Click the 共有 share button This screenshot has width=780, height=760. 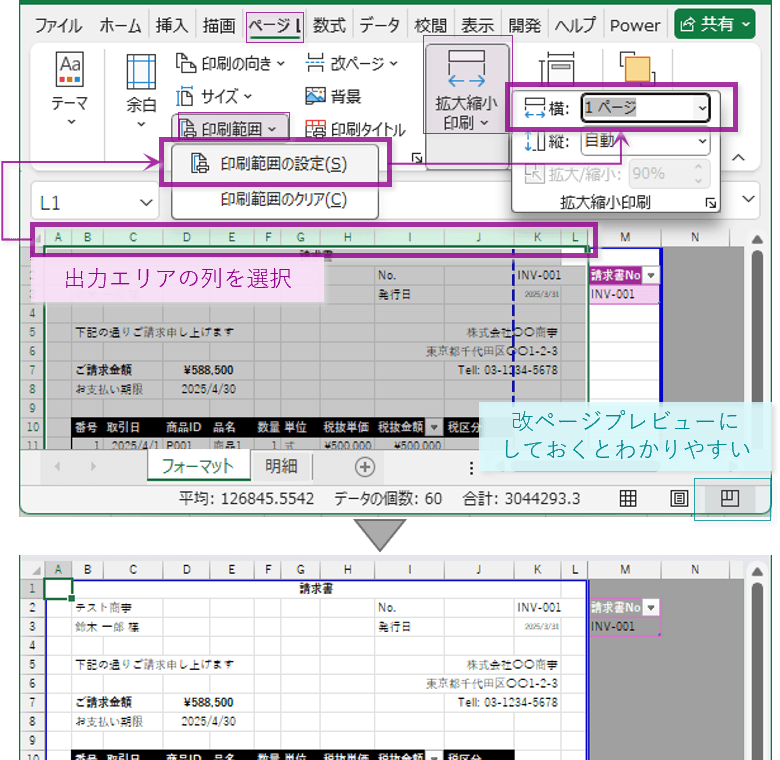coord(714,24)
